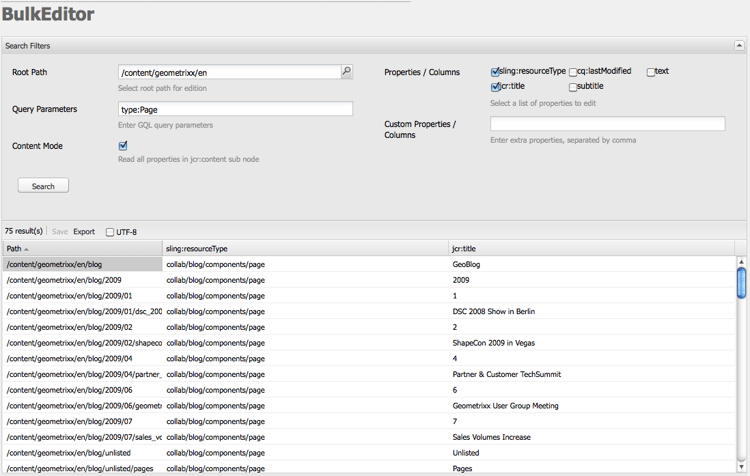
Task: Sort by the jcr:title column header
Action: click(x=591, y=248)
